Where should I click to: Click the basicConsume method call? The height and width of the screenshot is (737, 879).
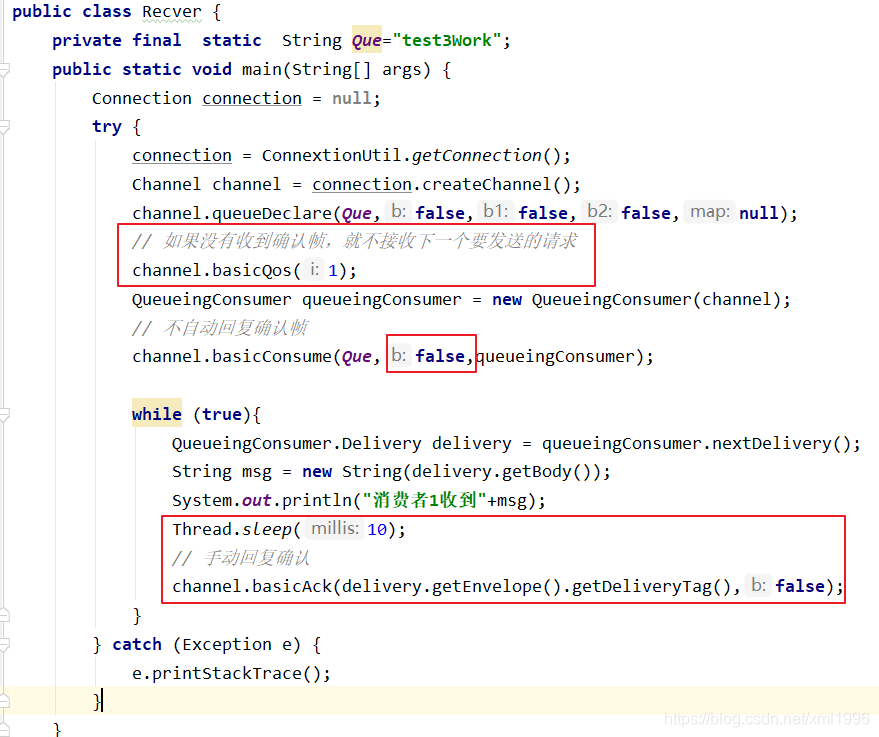[x=272, y=357]
